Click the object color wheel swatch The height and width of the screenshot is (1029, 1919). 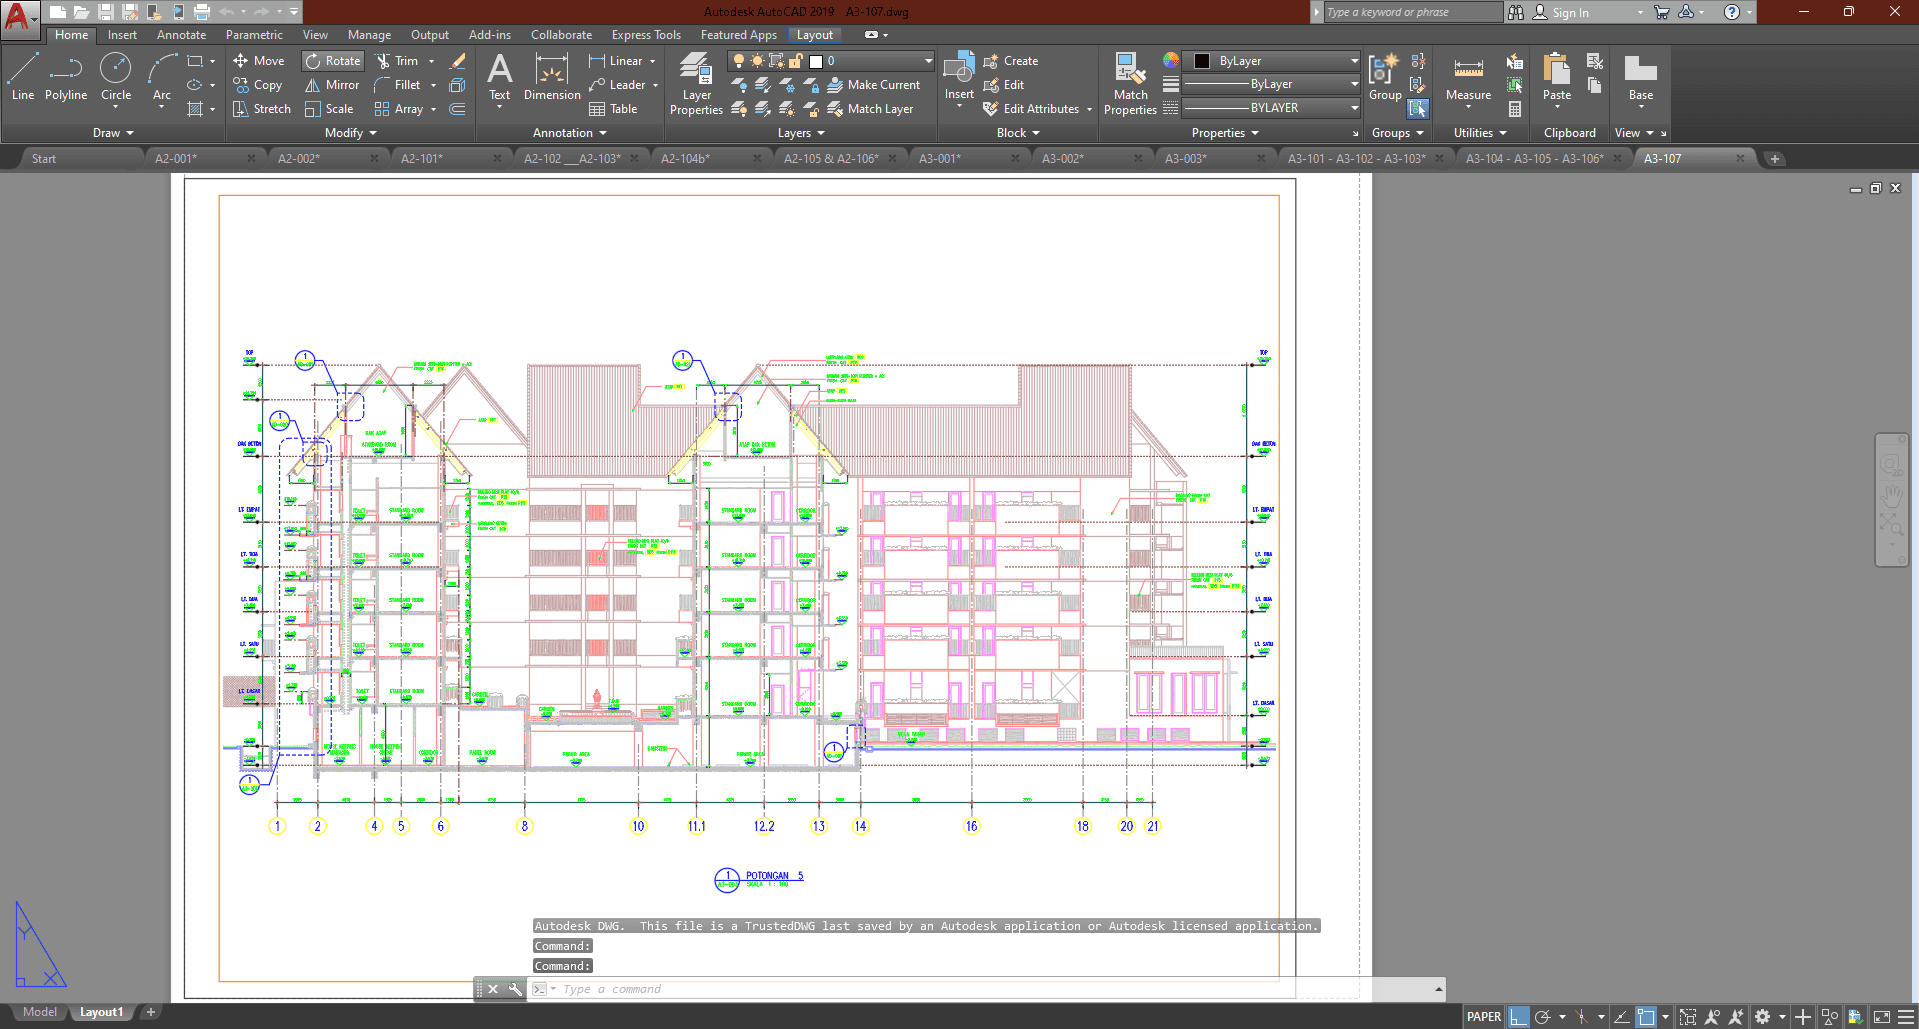[1171, 61]
